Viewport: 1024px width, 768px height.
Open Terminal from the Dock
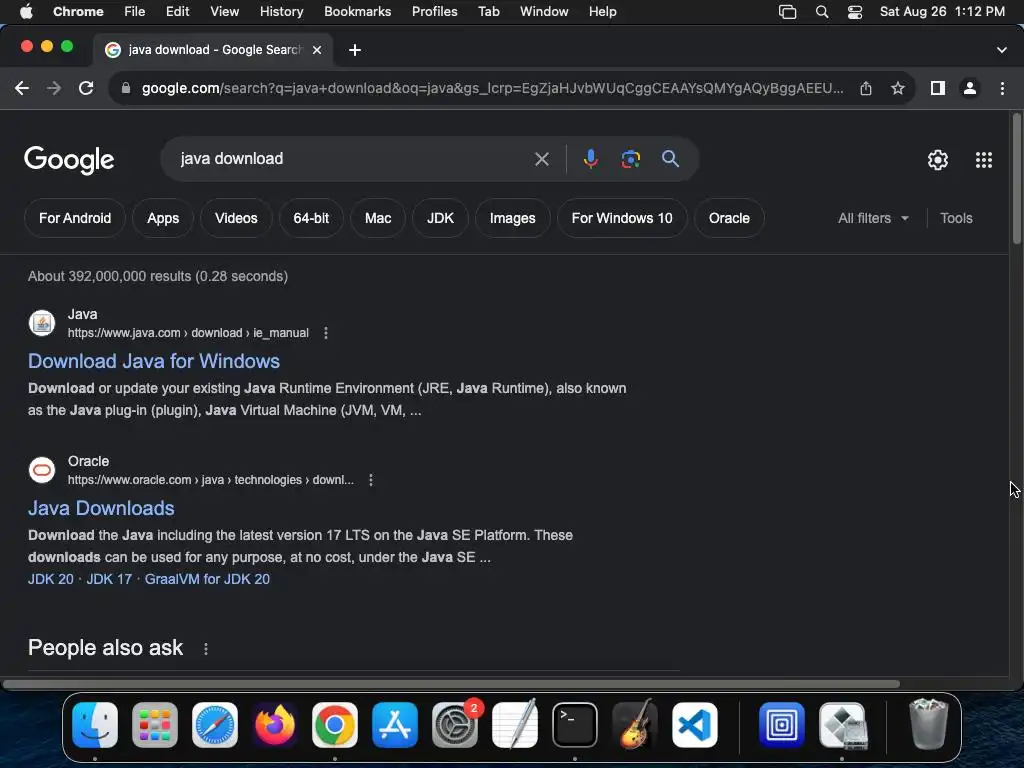575,725
